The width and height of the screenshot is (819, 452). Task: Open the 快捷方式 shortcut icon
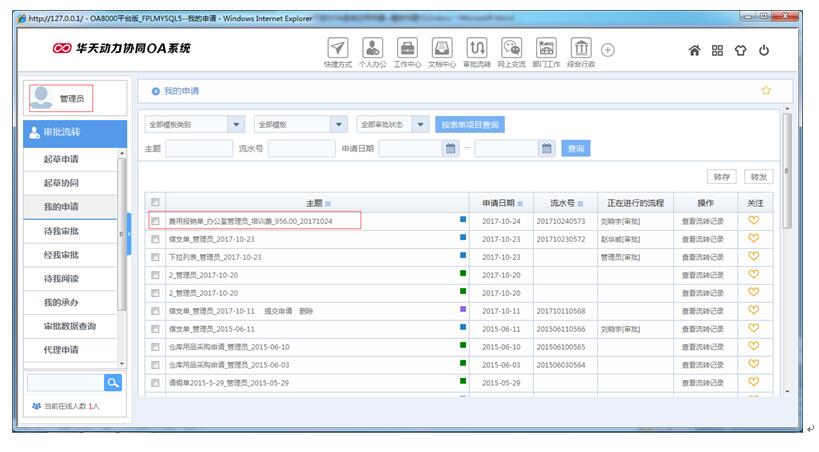point(337,49)
